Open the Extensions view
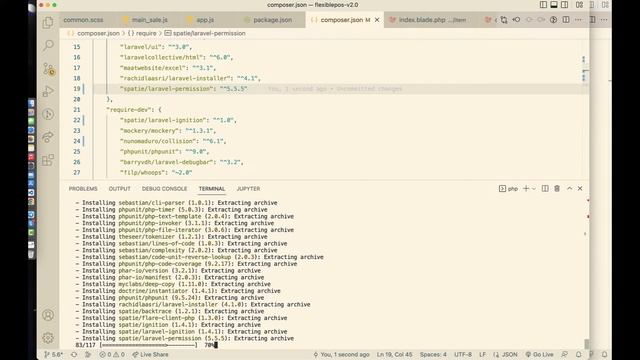 [x=48, y=160]
